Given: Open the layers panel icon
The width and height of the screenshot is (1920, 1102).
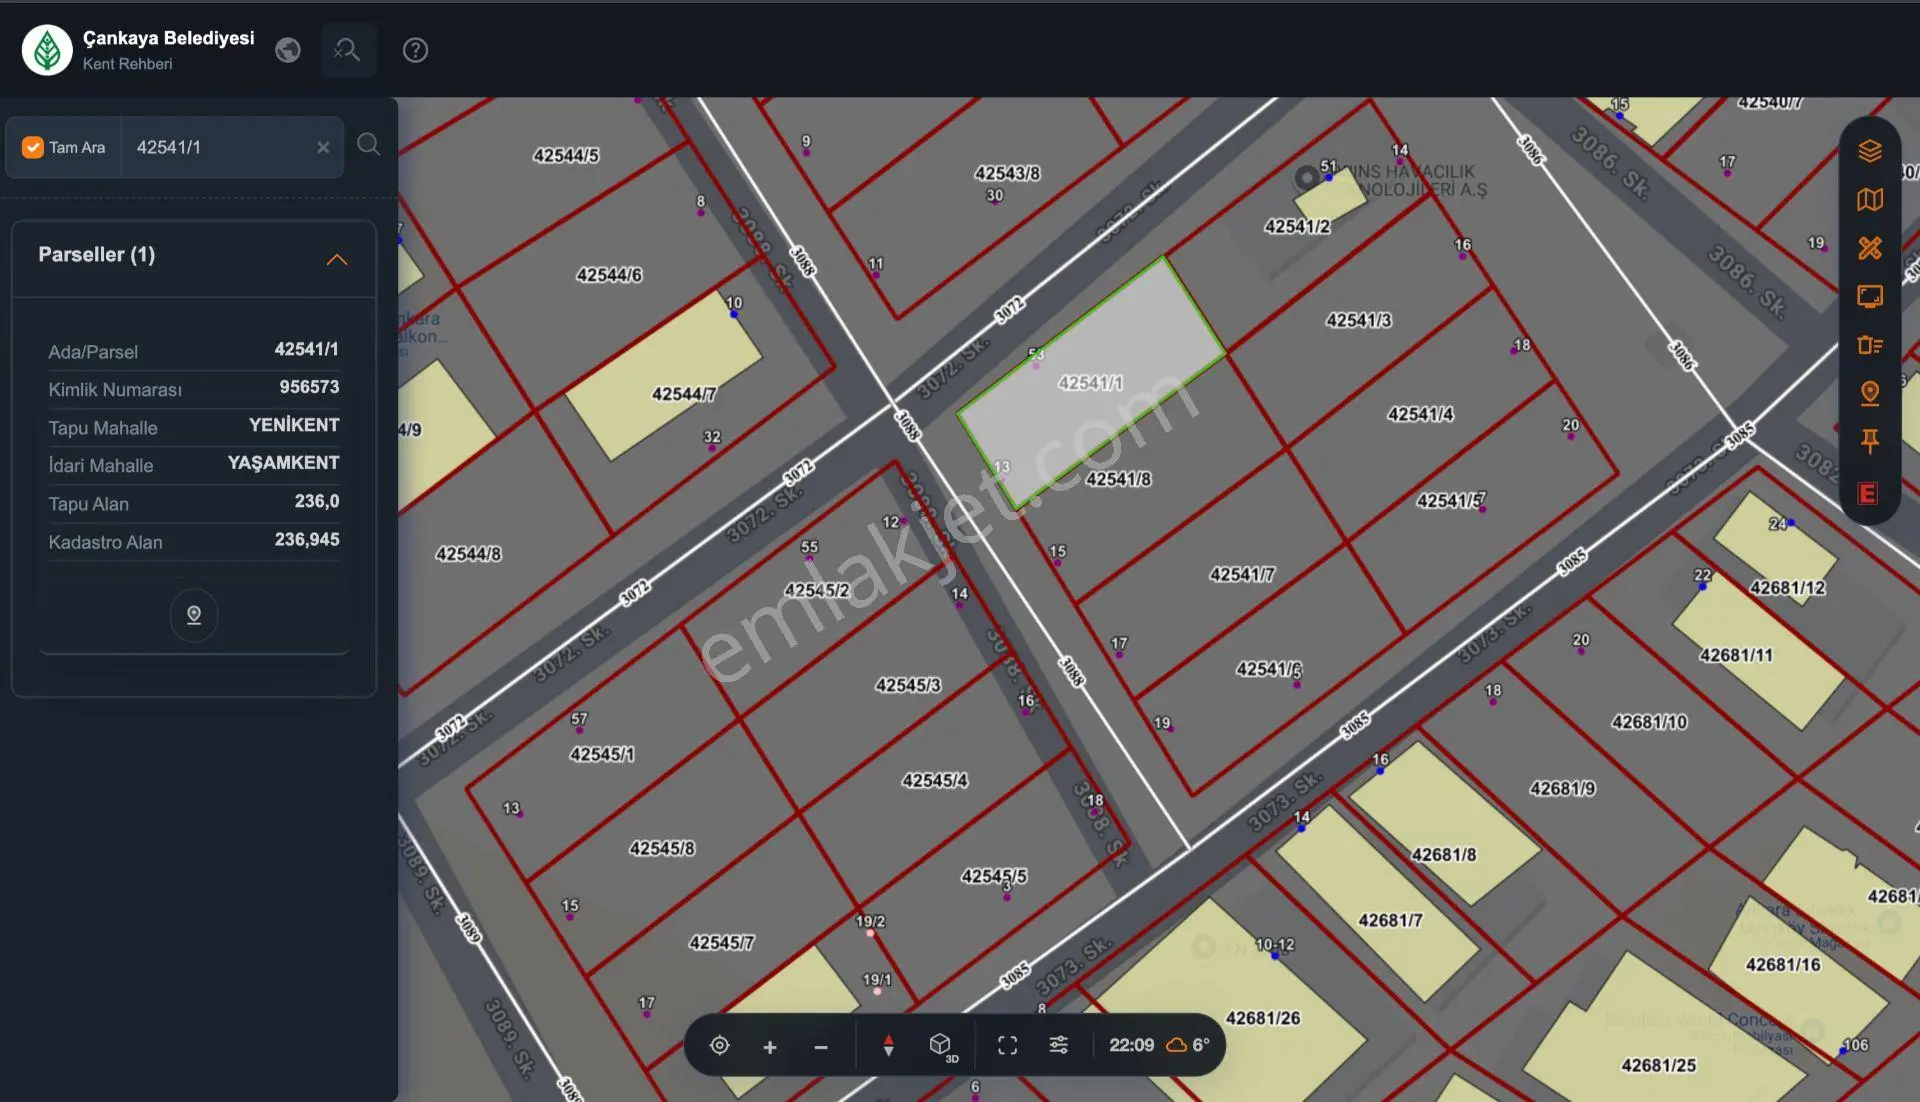Looking at the screenshot, I should tap(1869, 151).
